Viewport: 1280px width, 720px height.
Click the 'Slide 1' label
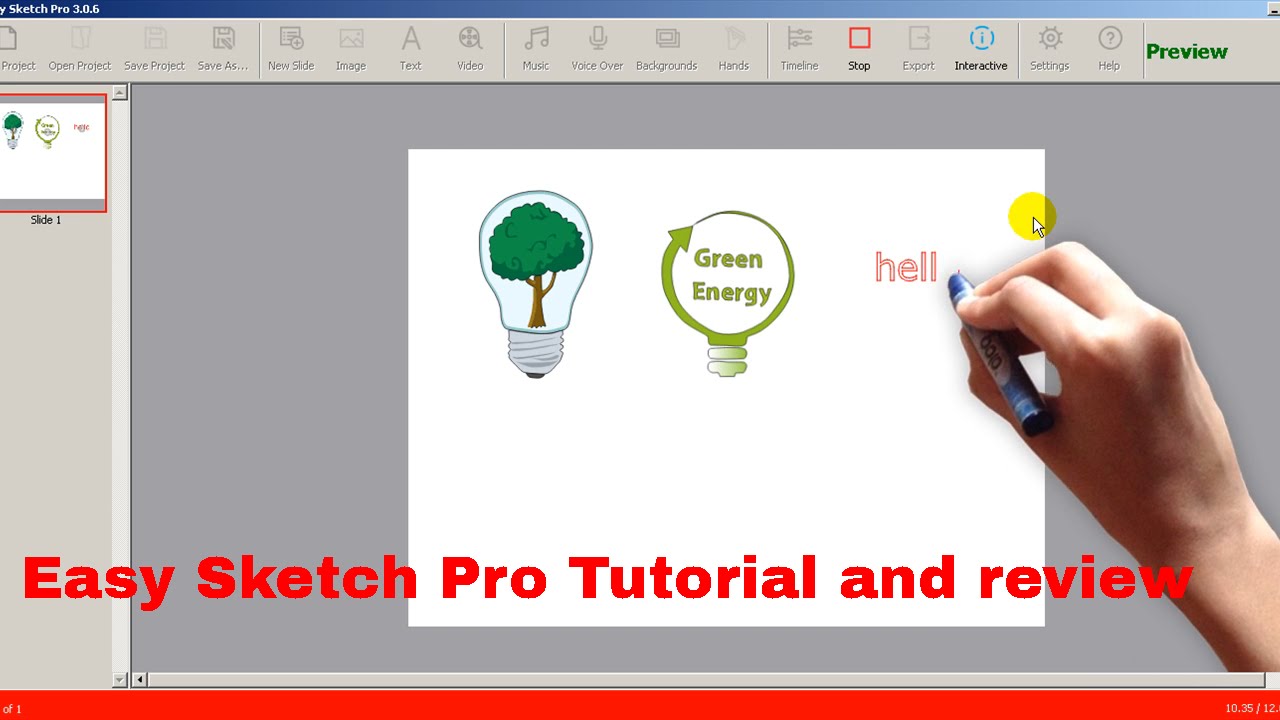click(46, 220)
